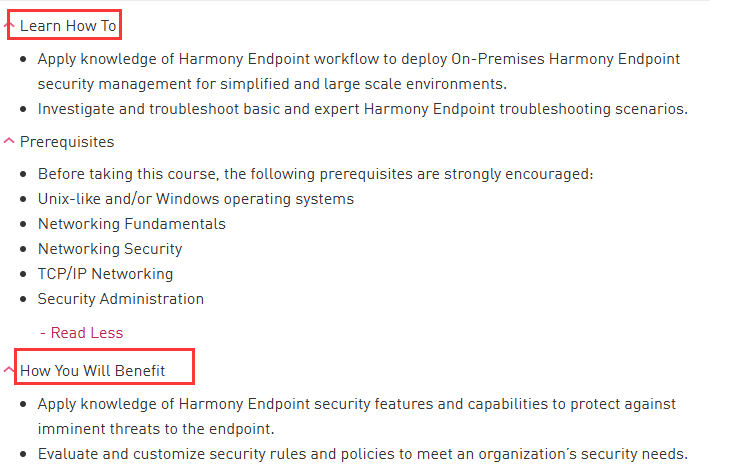Click 'Before taking this course' bullet text
Screen dimensions: 736x473
tap(315, 174)
